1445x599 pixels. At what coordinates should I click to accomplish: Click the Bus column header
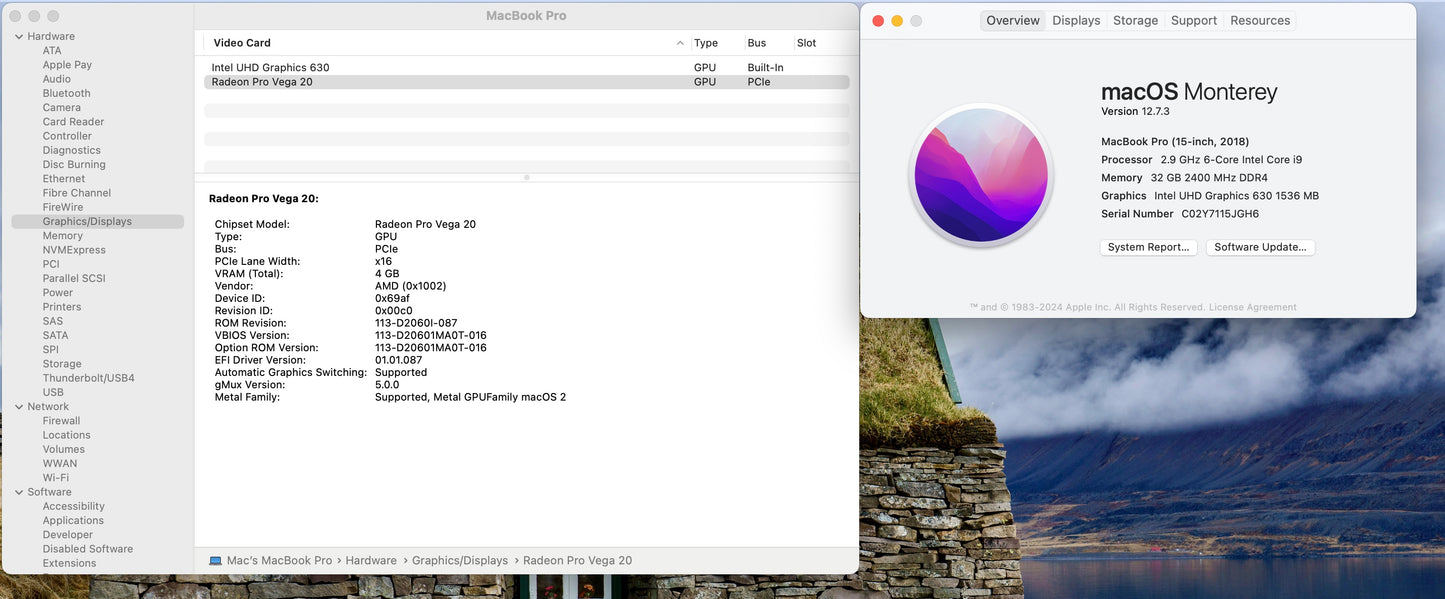click(757, 43)
